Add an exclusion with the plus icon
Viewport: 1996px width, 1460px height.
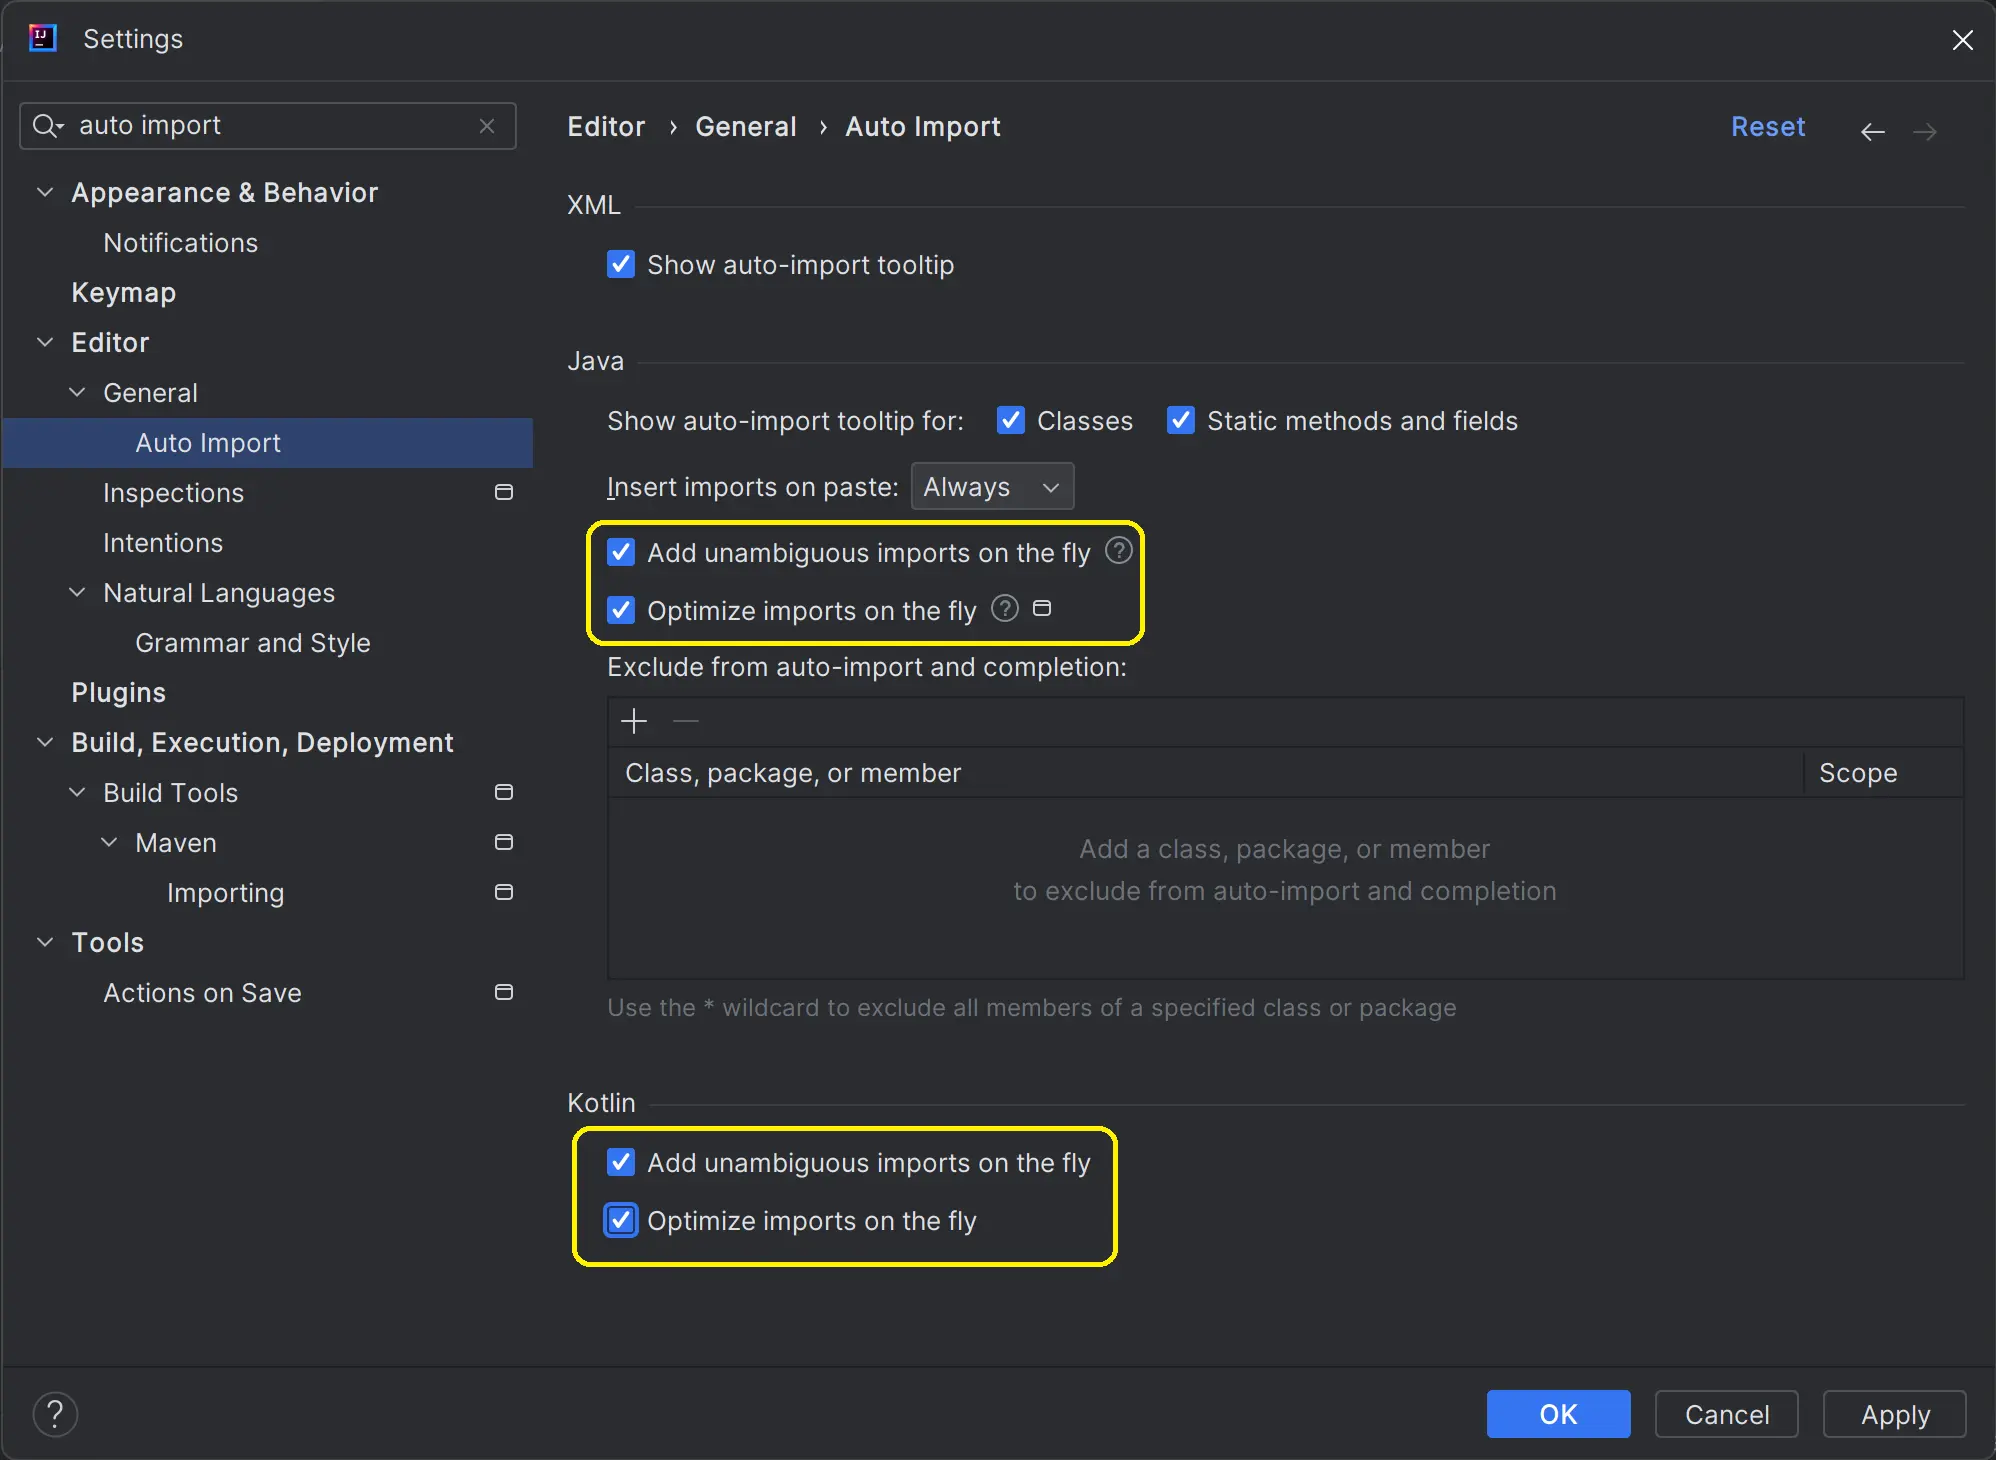click(x=634, y=721)
